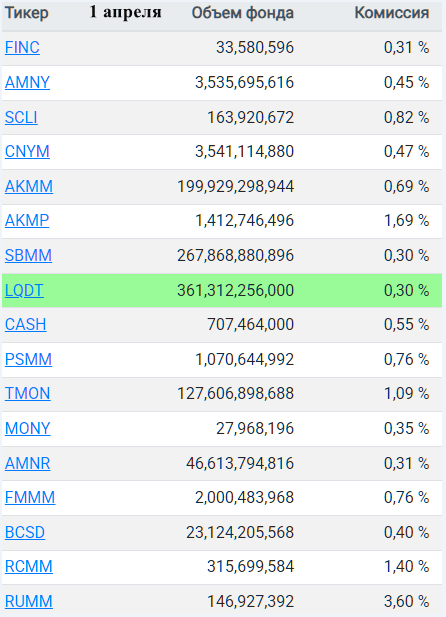Select the AKMM ticker link
Screen dimensions: 446x617
[29, 186]
